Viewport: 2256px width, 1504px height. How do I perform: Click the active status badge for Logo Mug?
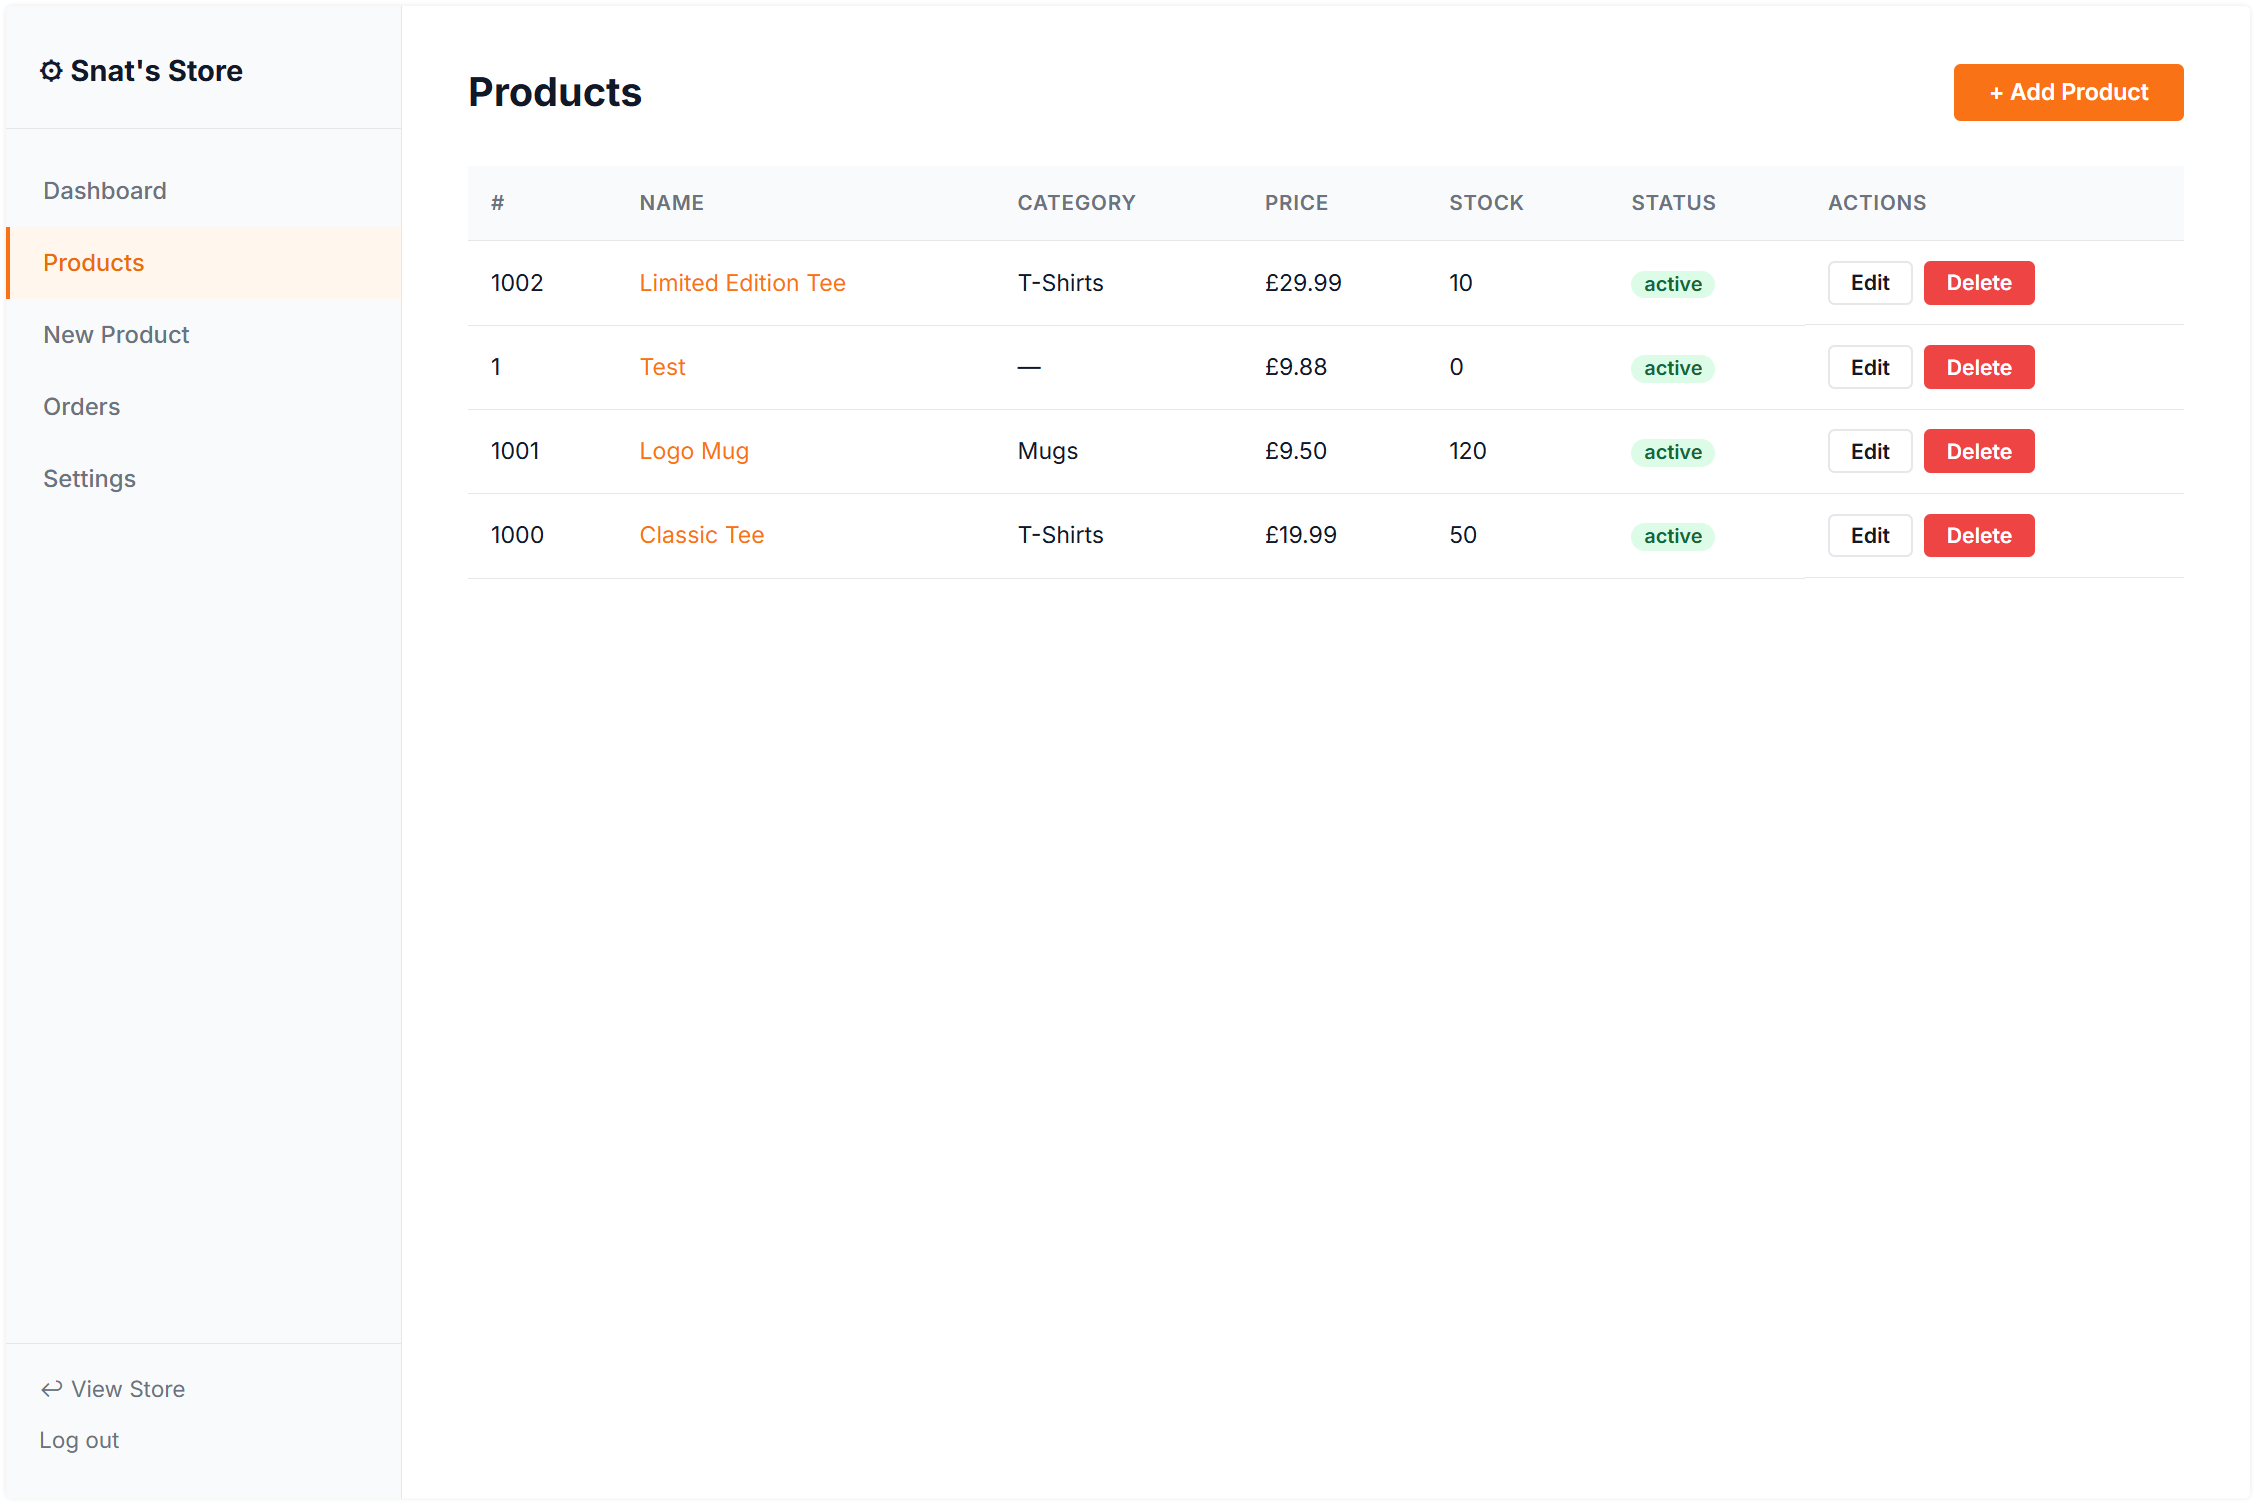tap(1672, 452)
